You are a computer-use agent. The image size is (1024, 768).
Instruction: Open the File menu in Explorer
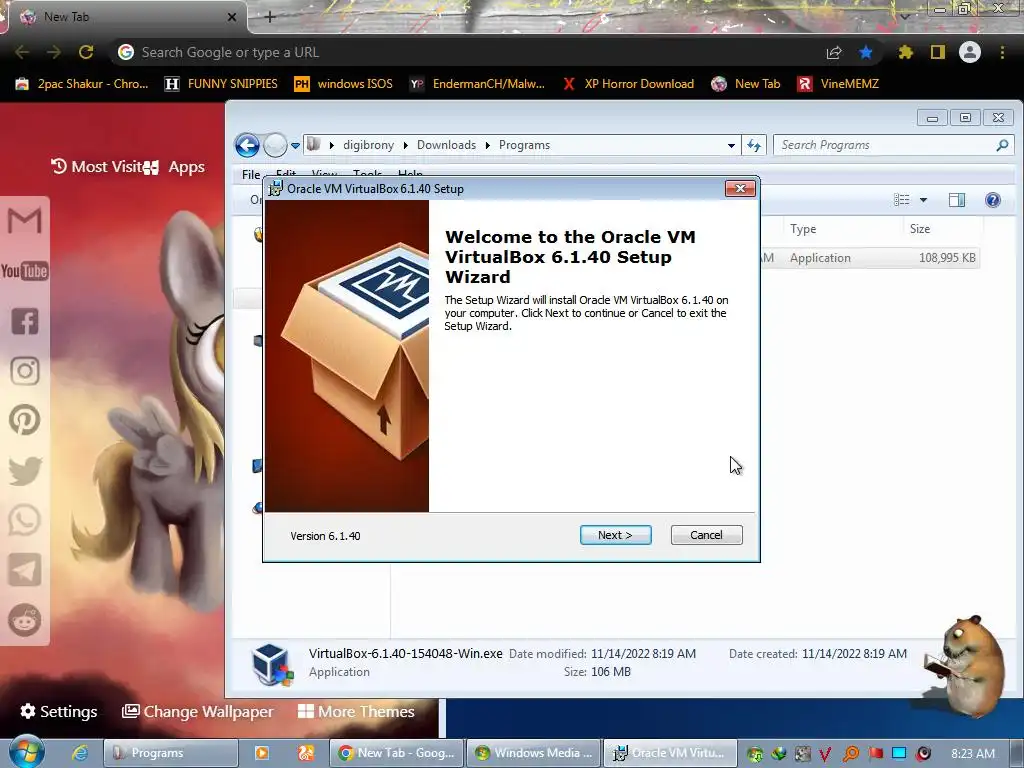pyautogui.click(x=251, y=174)
